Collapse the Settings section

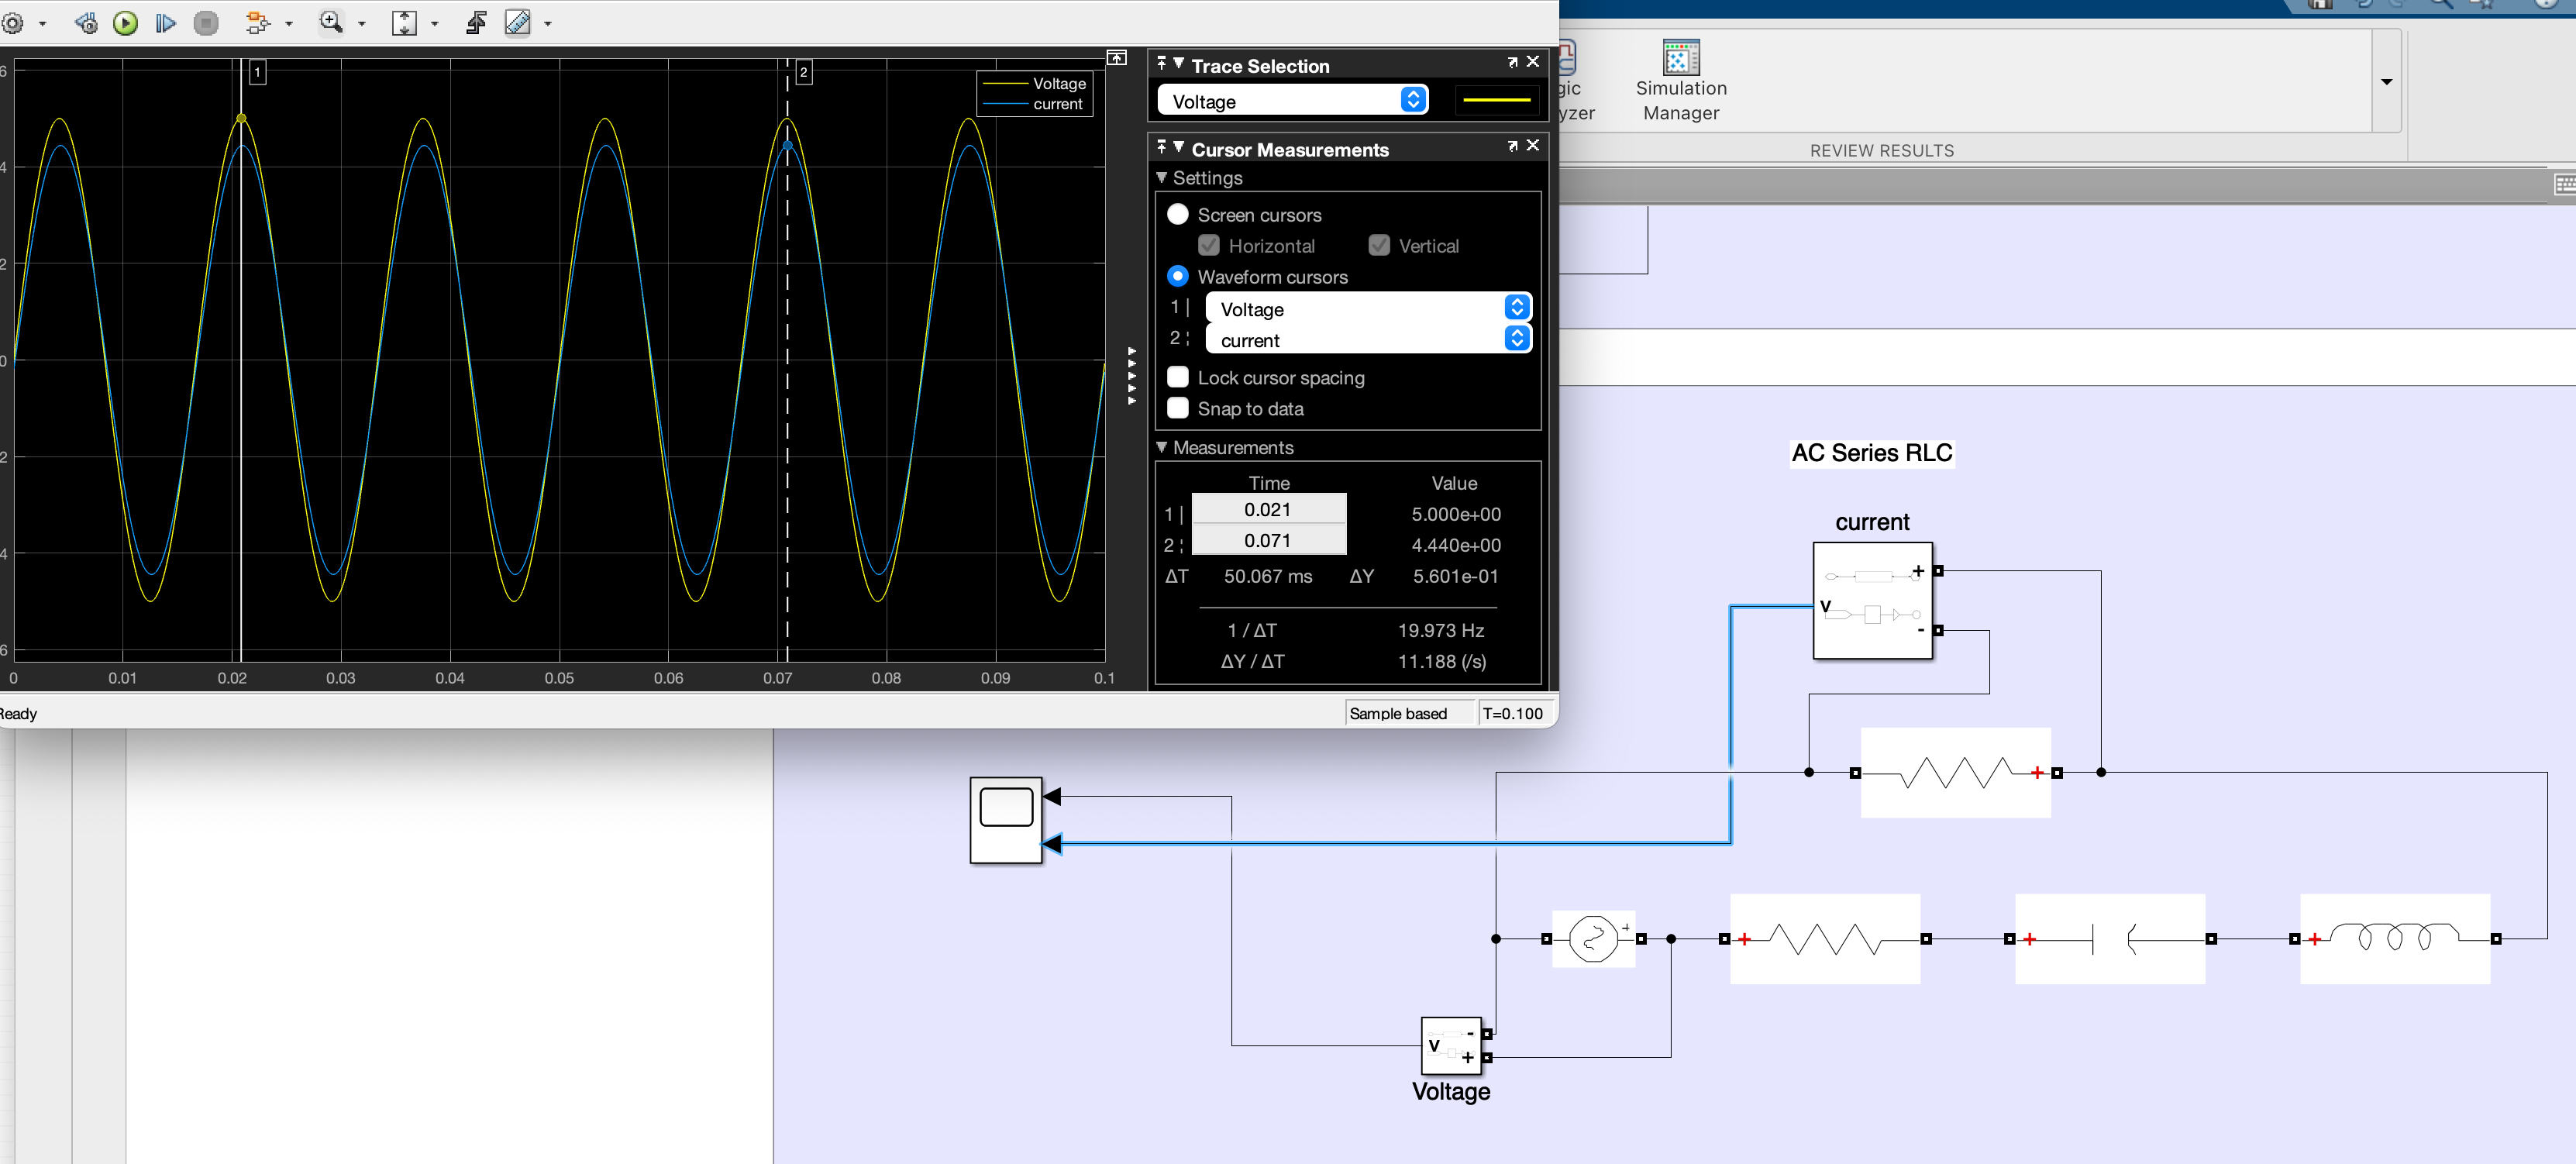[x=1162, y=178]
